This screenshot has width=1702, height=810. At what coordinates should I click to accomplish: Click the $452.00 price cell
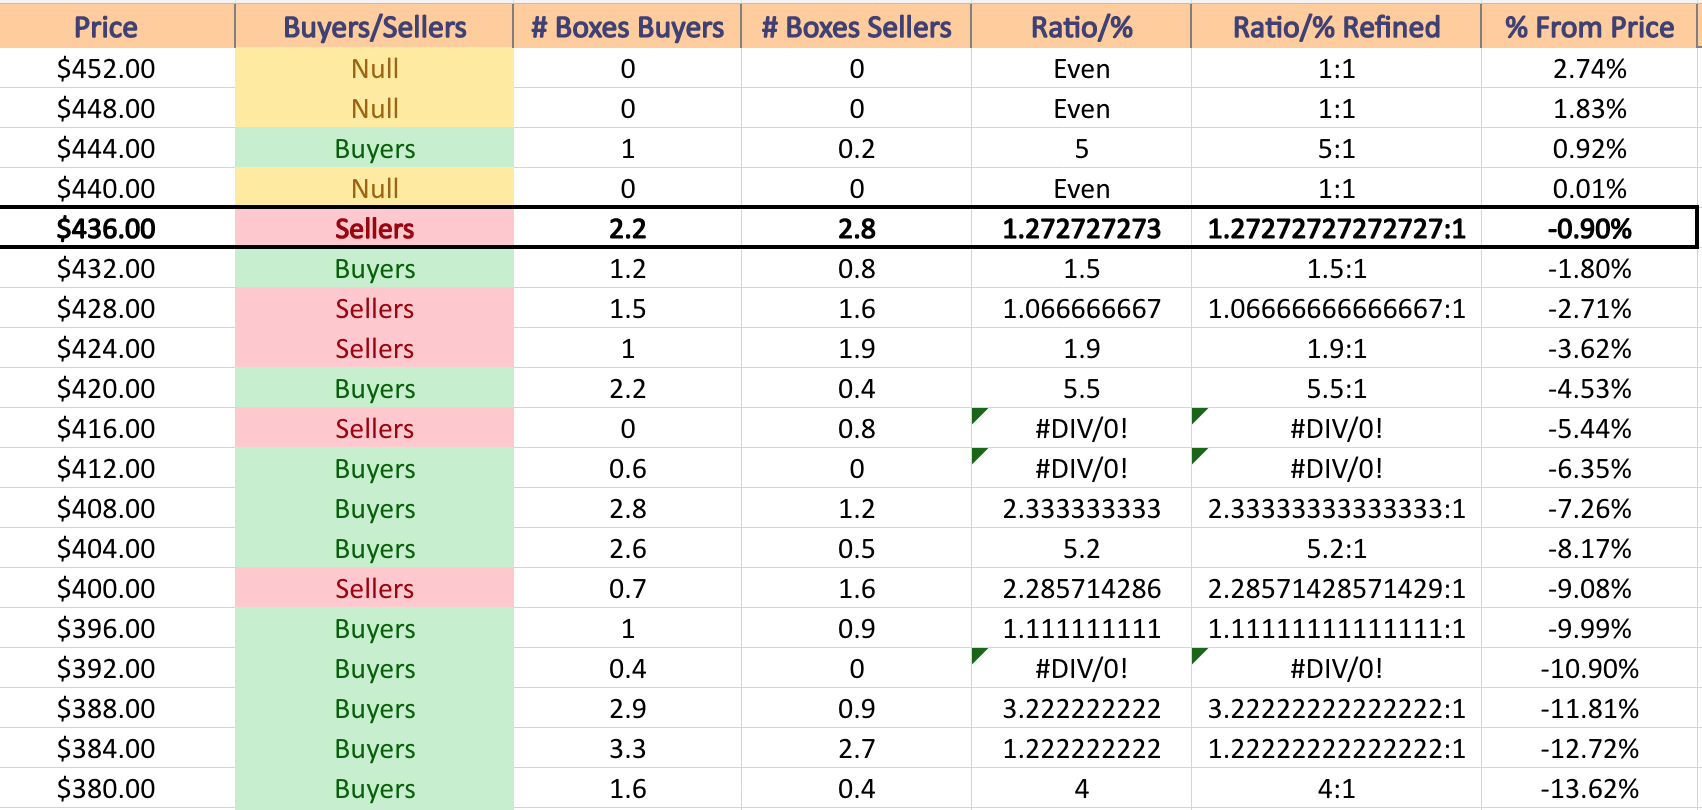tap(117, 69)
